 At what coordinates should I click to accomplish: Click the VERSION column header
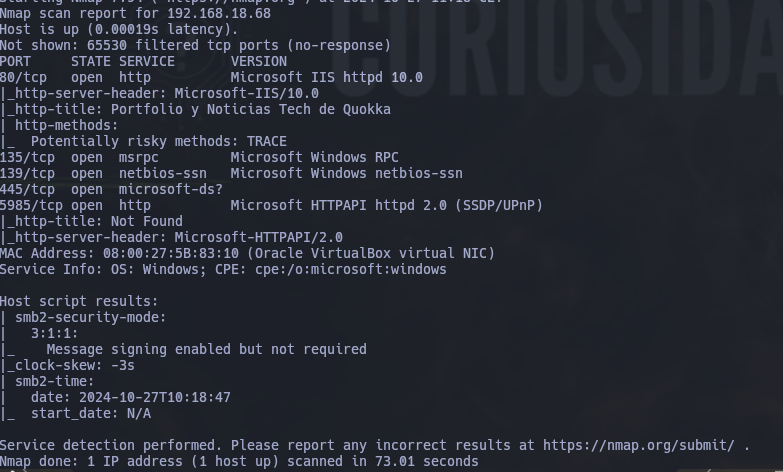[x=259, y=61]
